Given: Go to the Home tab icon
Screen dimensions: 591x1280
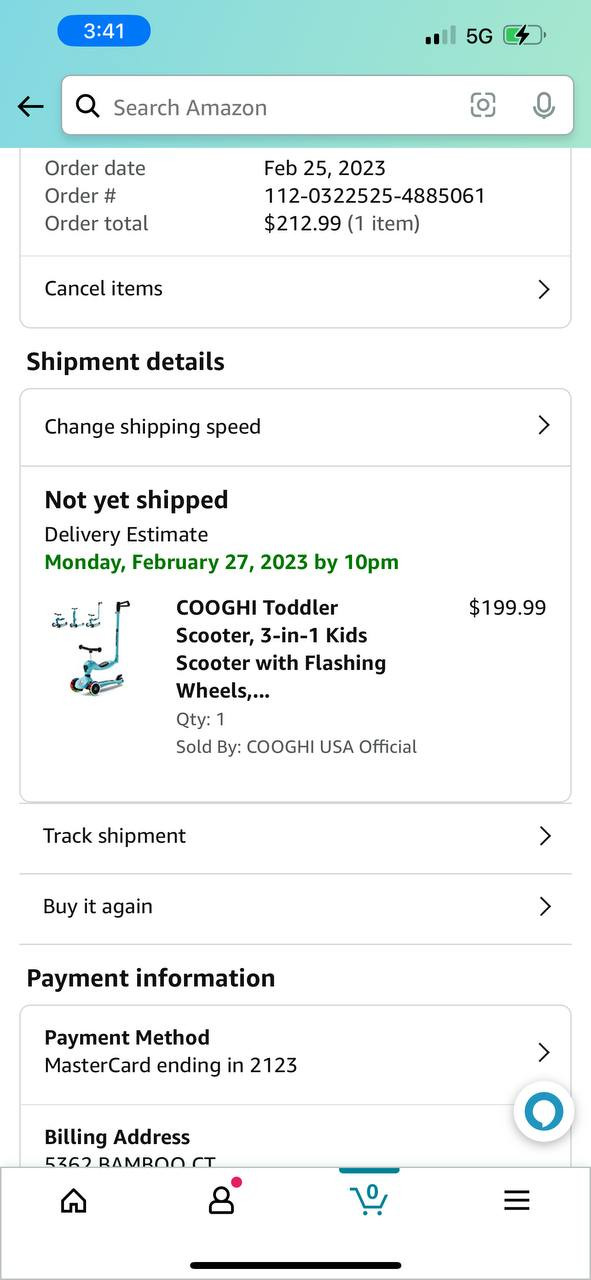Looking at the screenshot, I should click(x=74, y=1200).
